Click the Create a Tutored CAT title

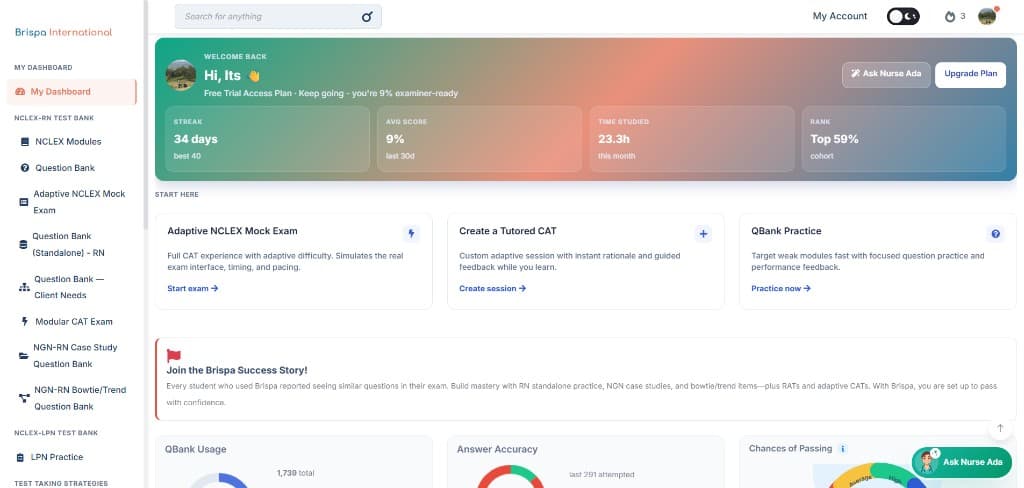coord(507,231)
